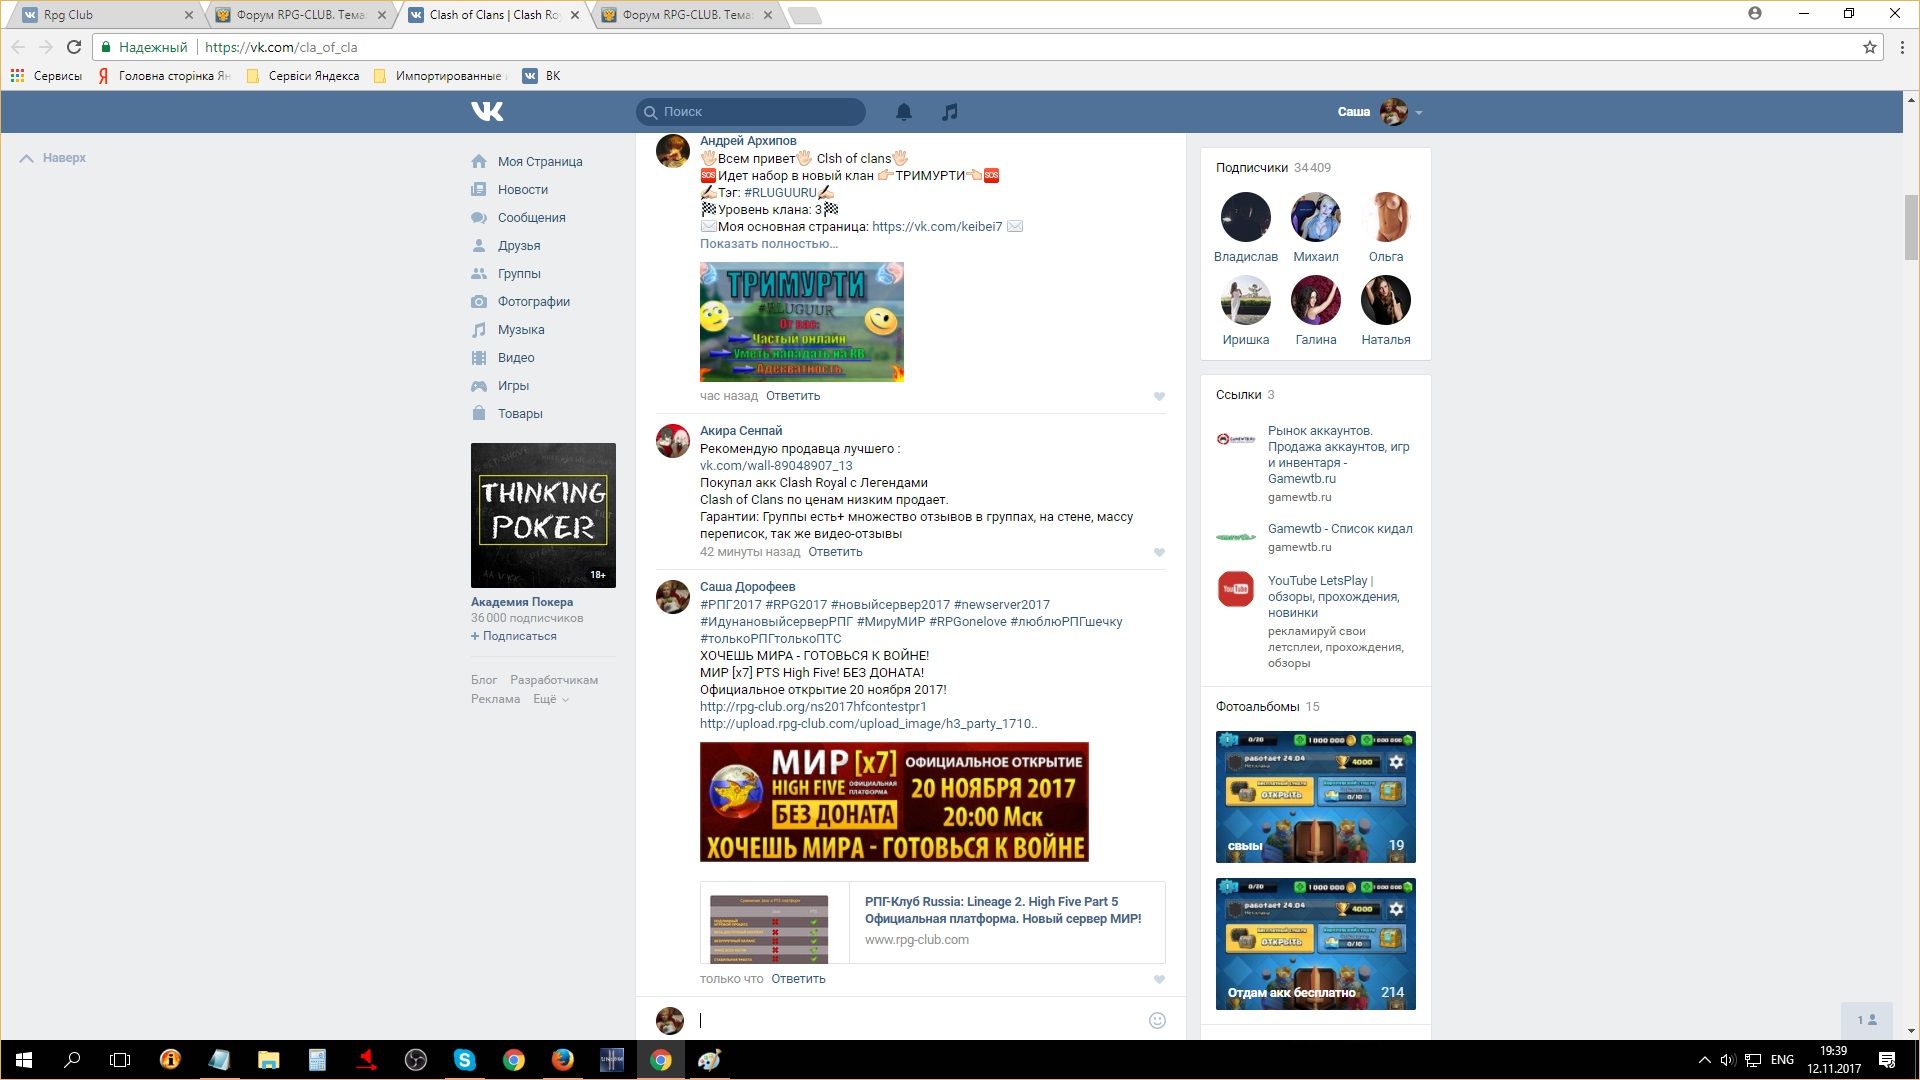Open the ВК bookmark in bookmarks bar
The width and height of the screenshot is (1920, 1080).
[542, 76]
